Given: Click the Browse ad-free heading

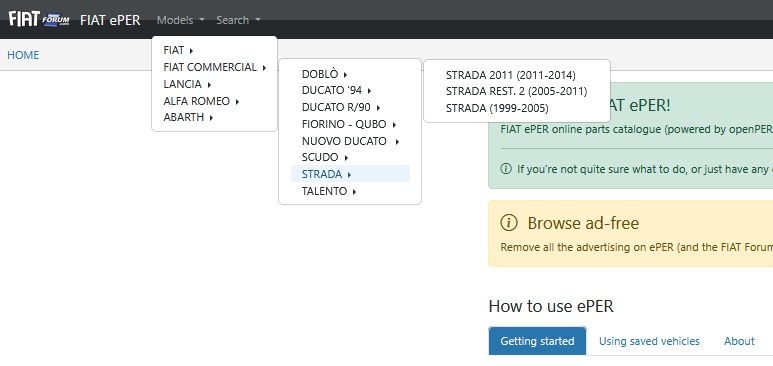Looking at the screenshot, I should [x=583, y=223].
